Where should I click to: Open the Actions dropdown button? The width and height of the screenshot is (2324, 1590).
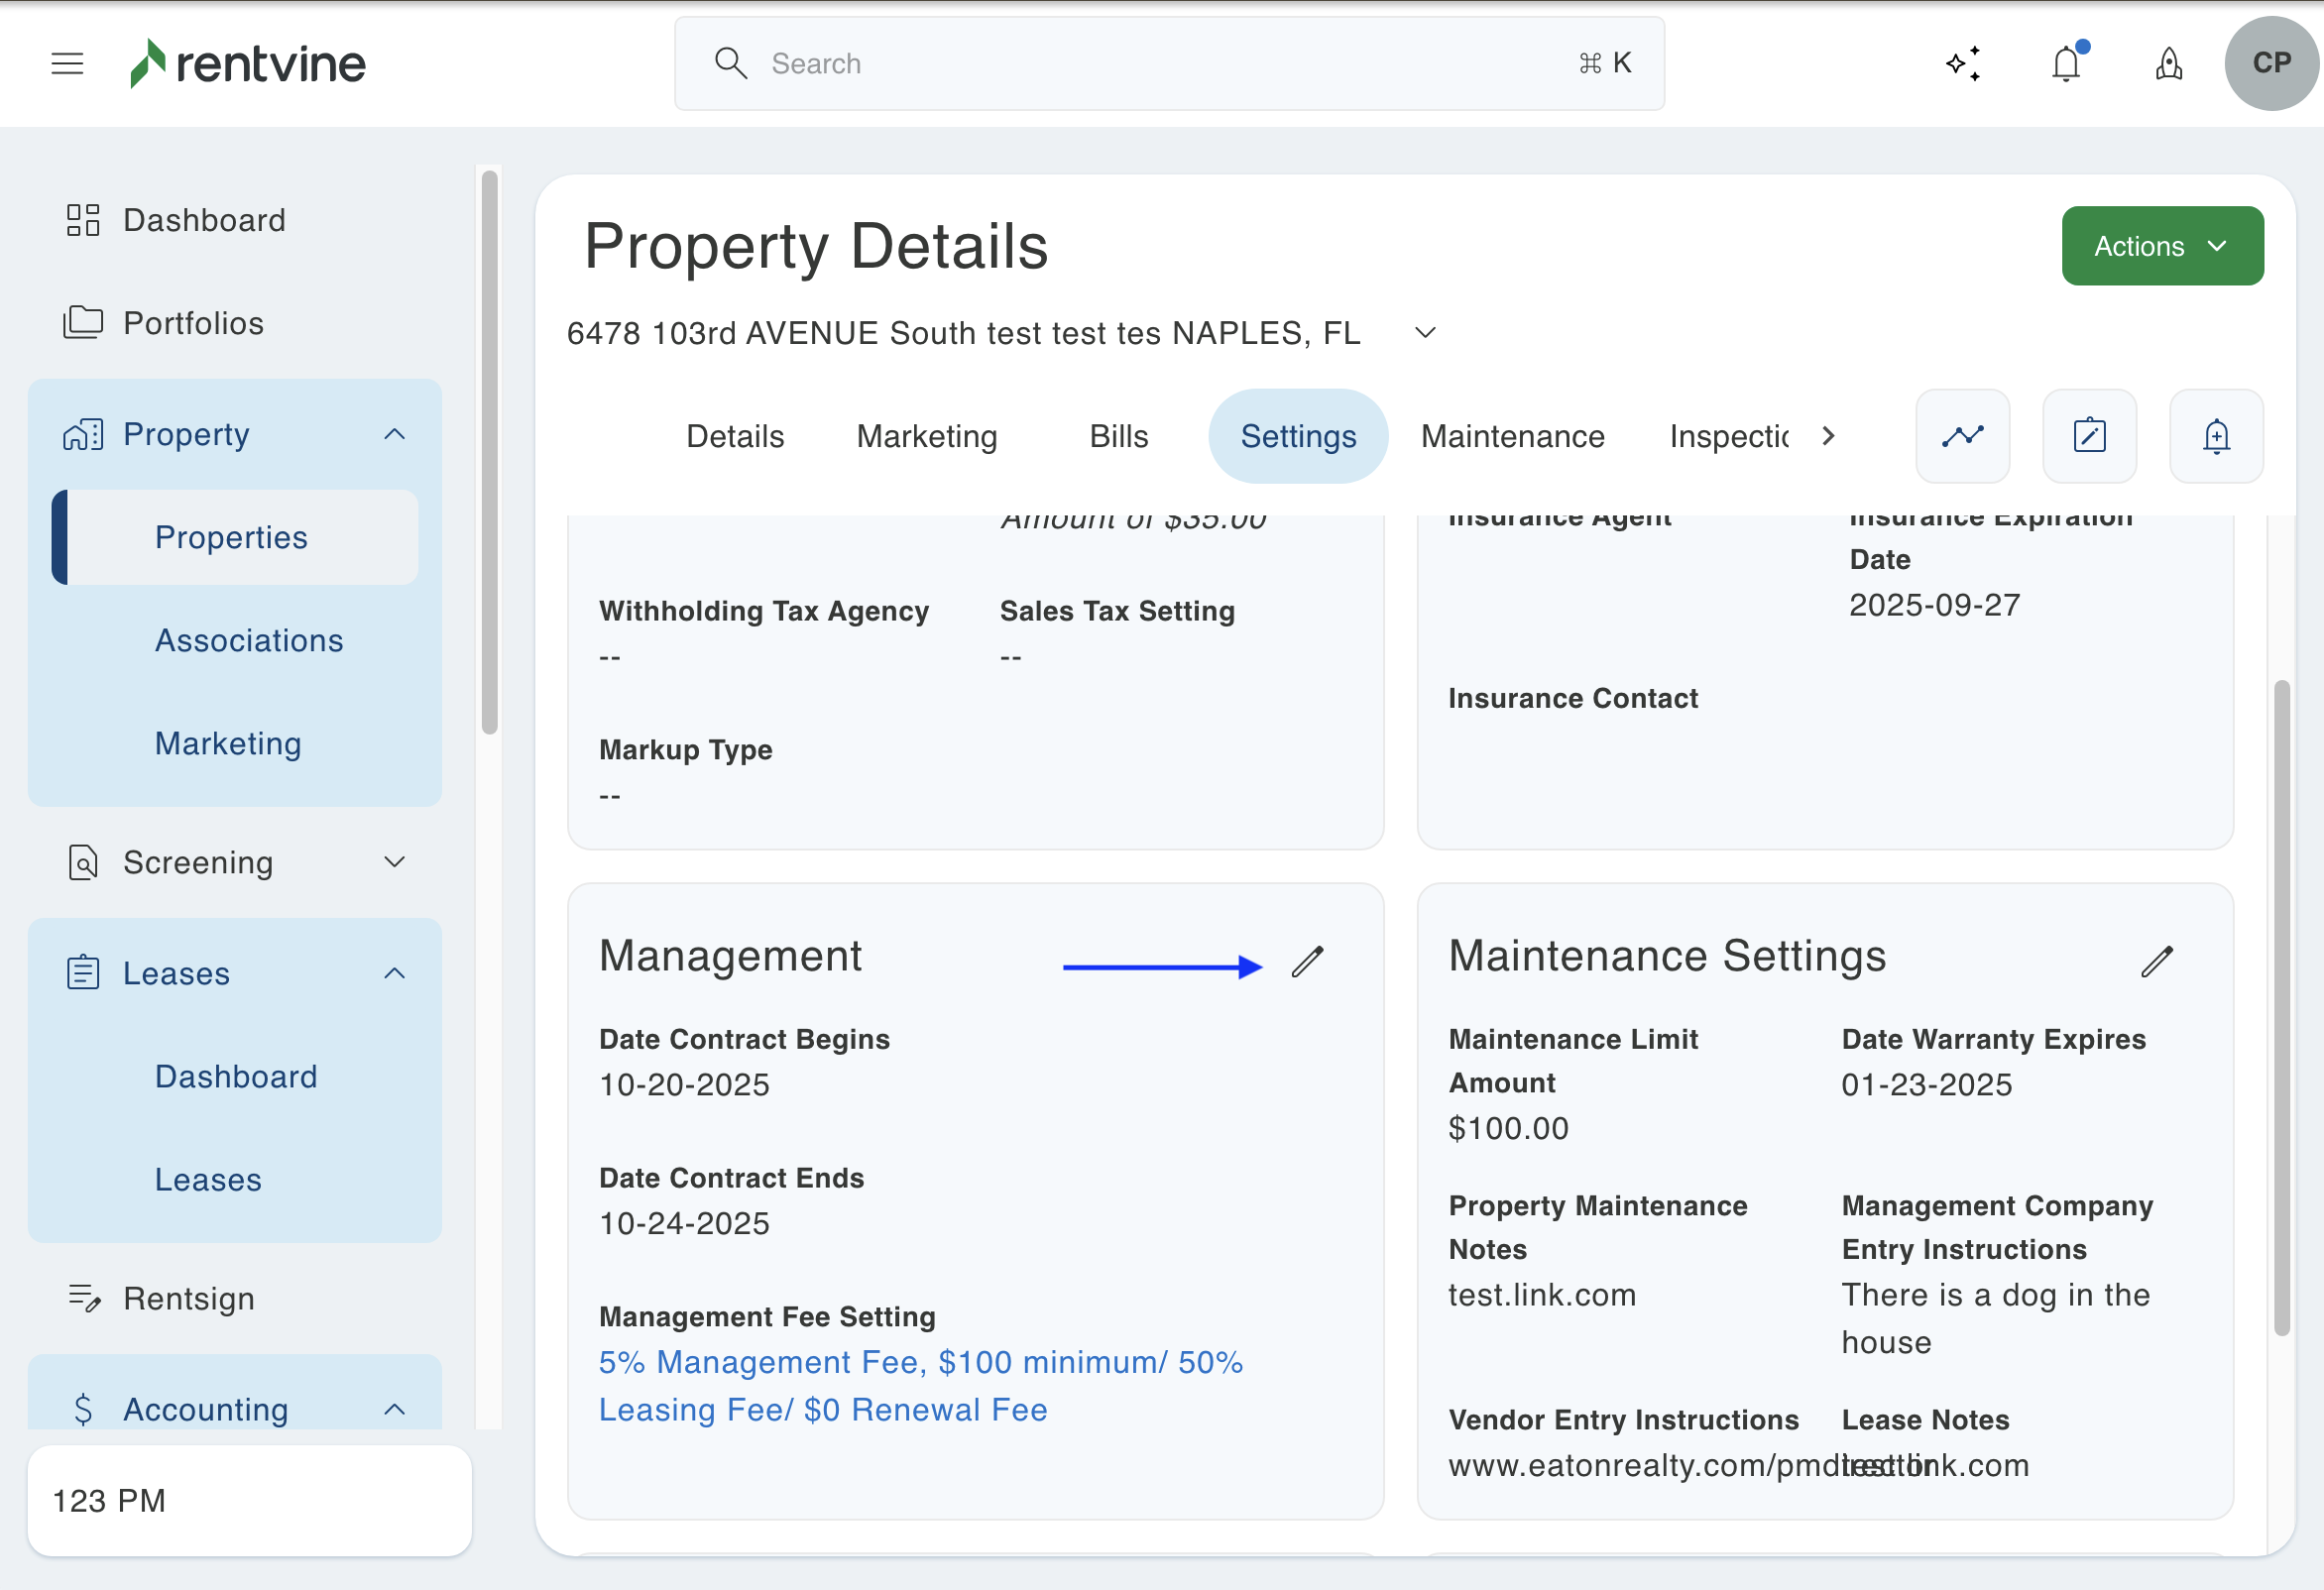[2161, 246]
